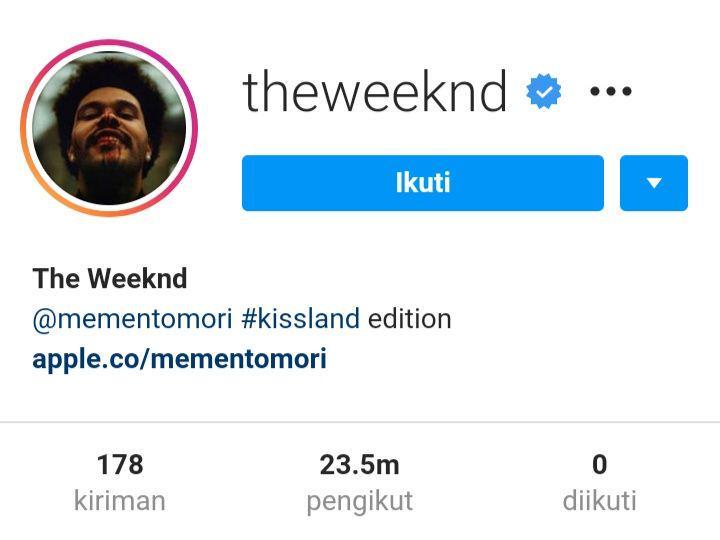Image resolution: width=720 pixels, height=540 pixels.
Task: Follow the account with Ikuti button
Action: point(423,183)
